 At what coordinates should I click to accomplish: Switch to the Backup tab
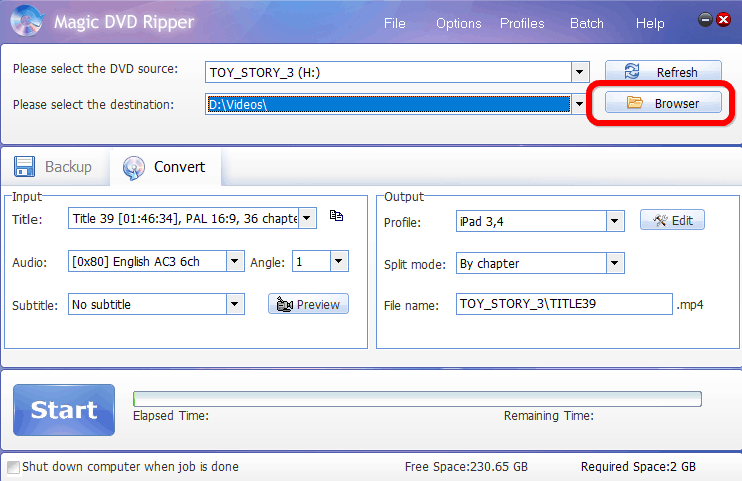(x=53, y=167)
